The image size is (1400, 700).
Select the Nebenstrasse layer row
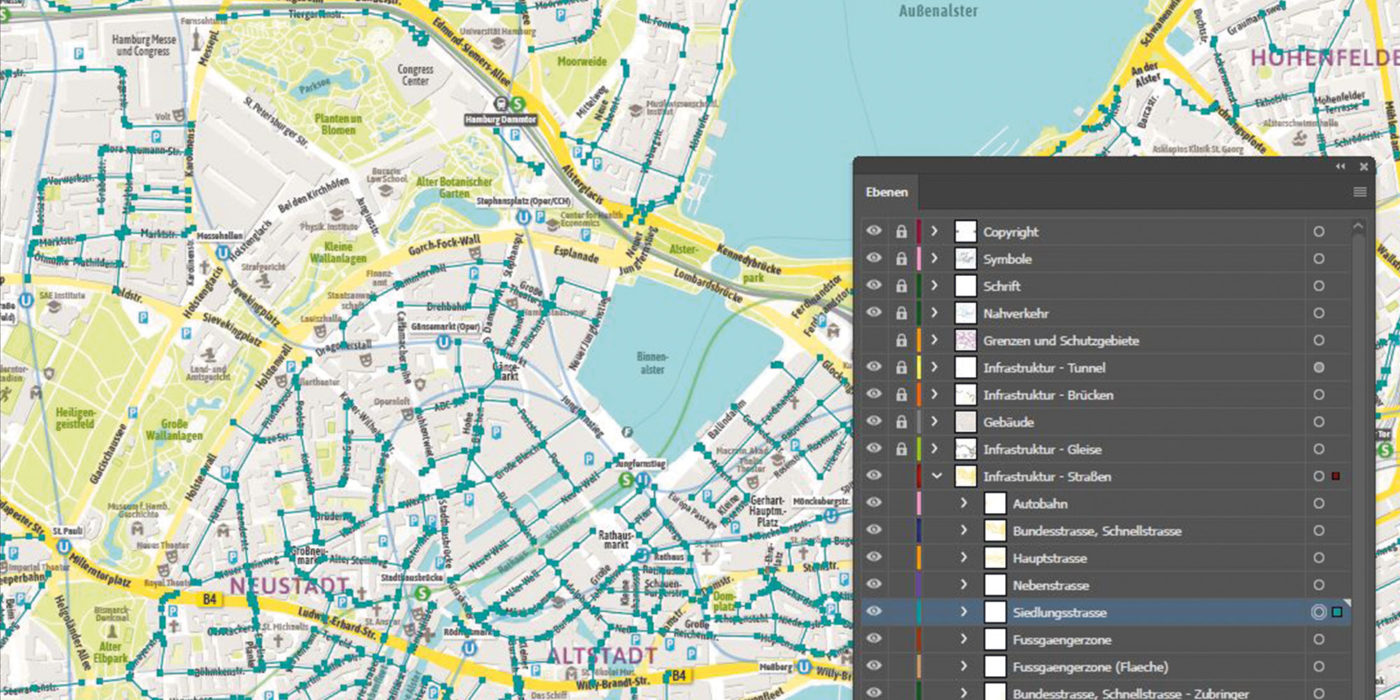click(1100, 584)
